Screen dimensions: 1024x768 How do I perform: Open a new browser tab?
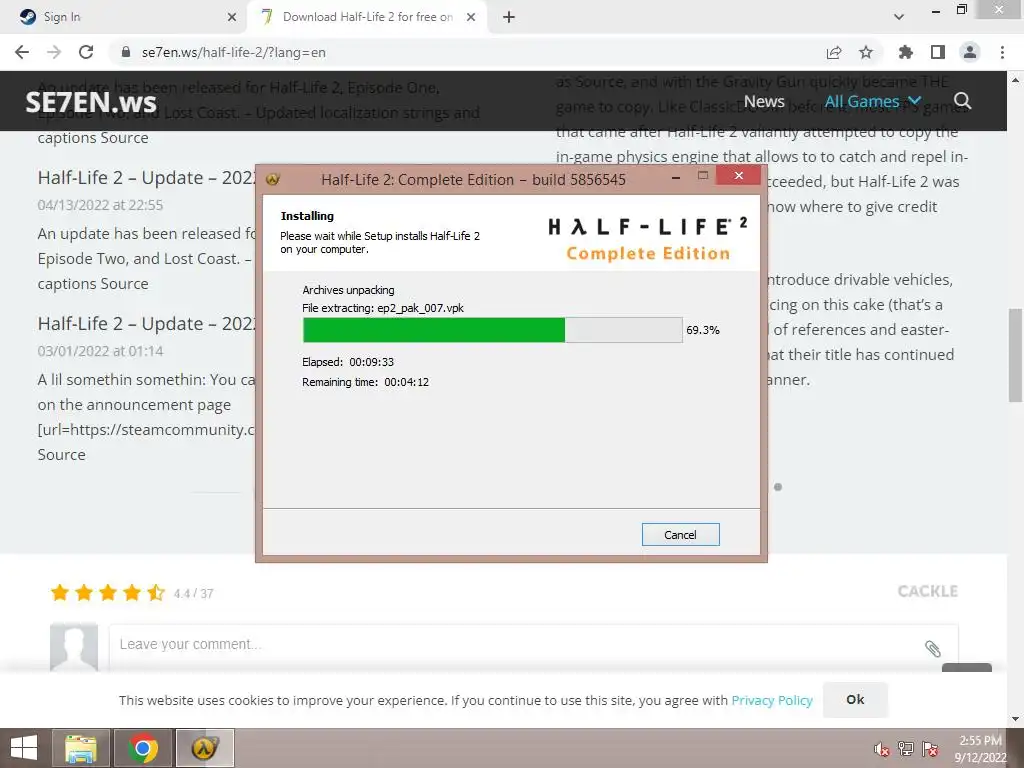(509, 17)
